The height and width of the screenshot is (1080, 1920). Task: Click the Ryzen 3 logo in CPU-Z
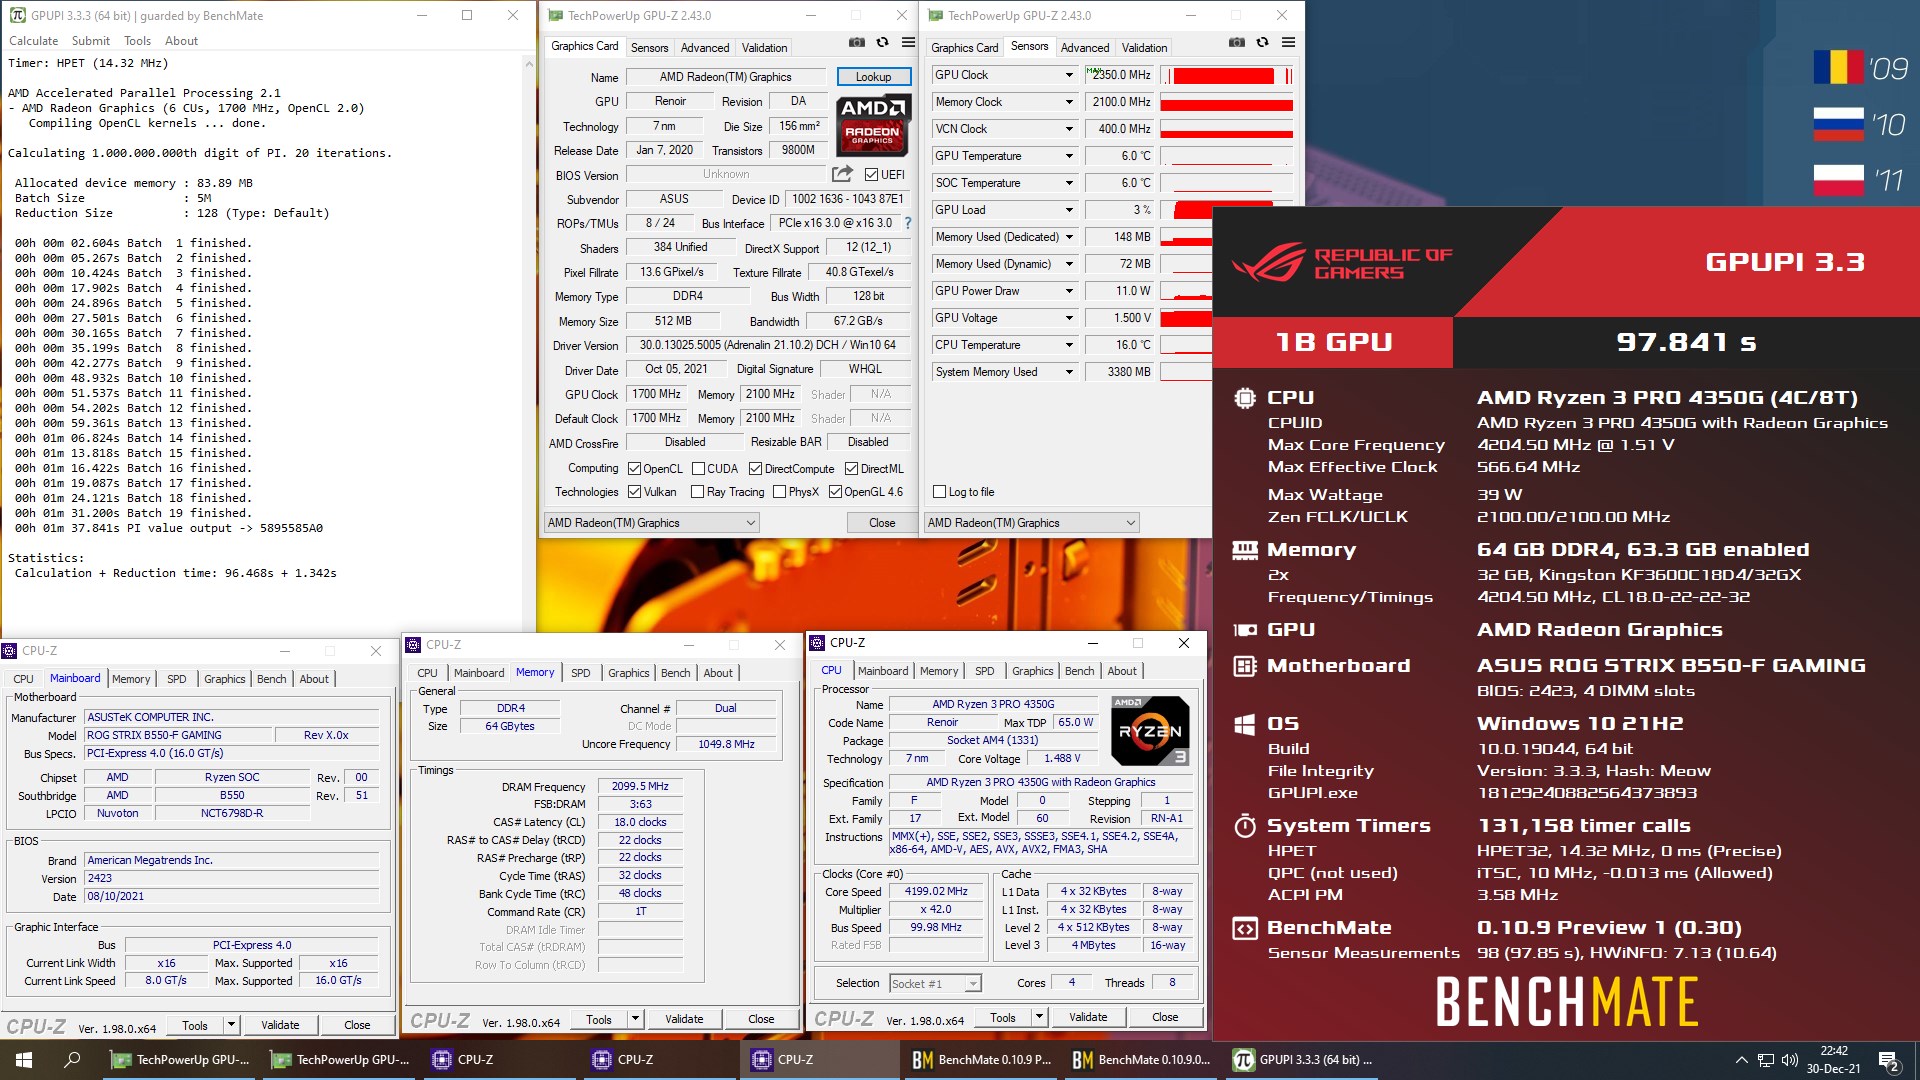(1150, 731)
